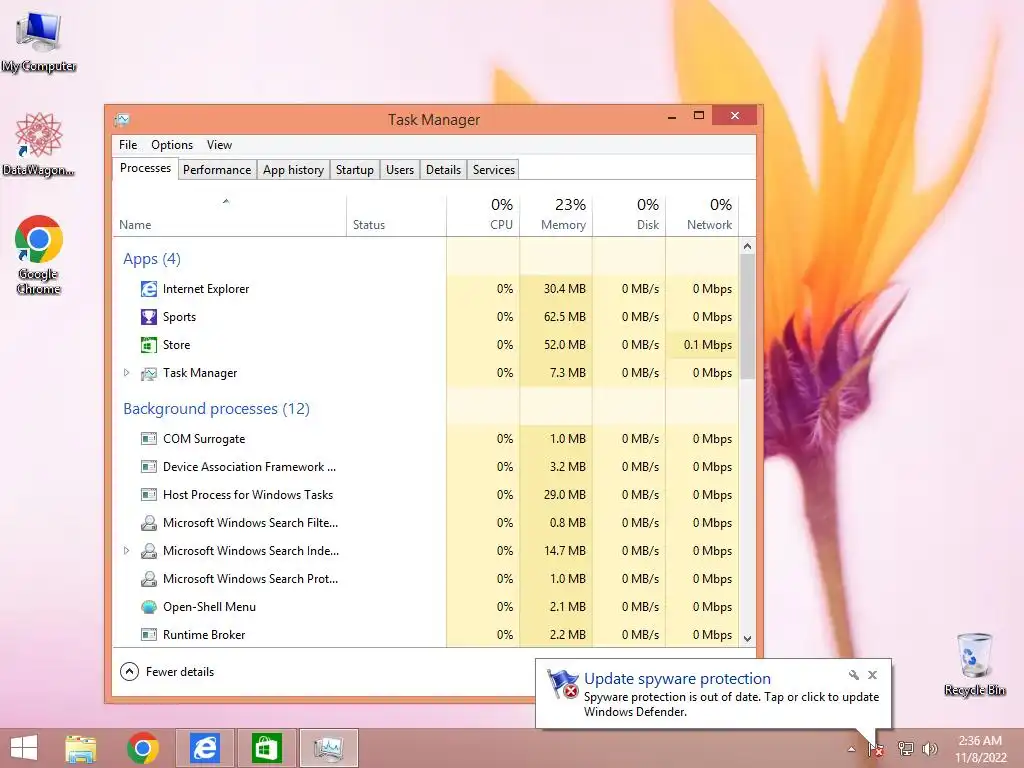Click Update spyware protection title
This screenshot has width=1024, height=768.
point(677,679)
